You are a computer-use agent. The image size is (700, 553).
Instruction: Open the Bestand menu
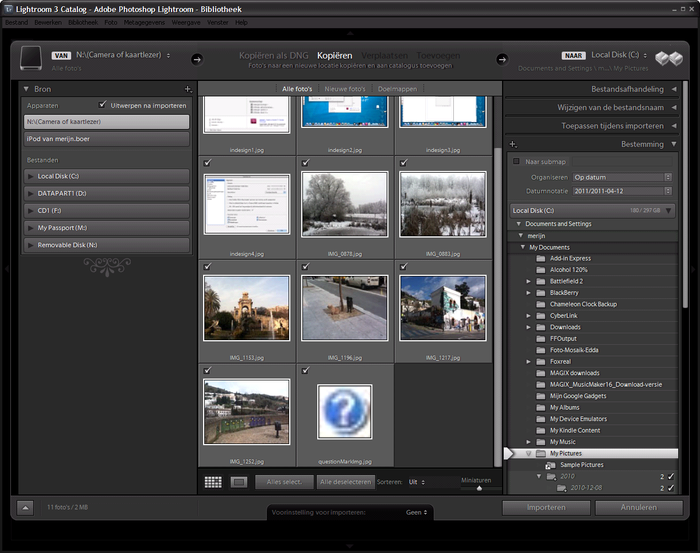coord(17,22)
